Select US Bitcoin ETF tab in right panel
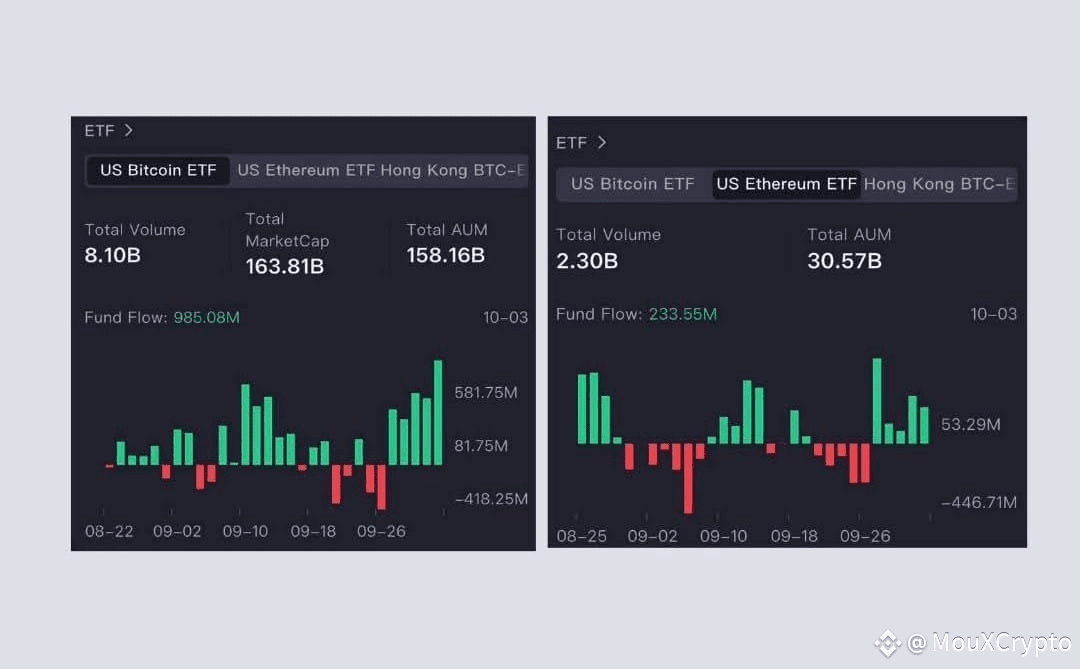1080x669 pixels. [x=633, y=184]
